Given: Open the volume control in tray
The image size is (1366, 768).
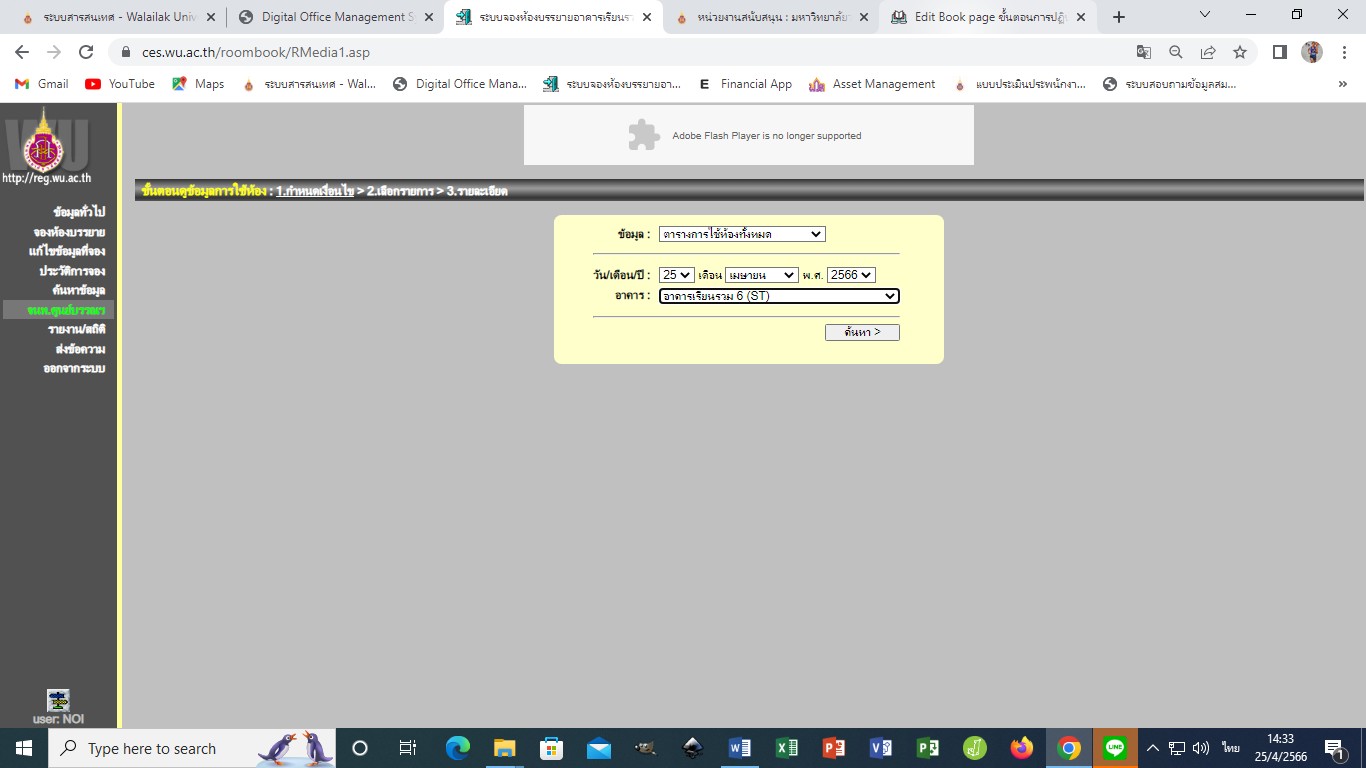Looking at the screenshot, I should click(x=1201, y=748).
